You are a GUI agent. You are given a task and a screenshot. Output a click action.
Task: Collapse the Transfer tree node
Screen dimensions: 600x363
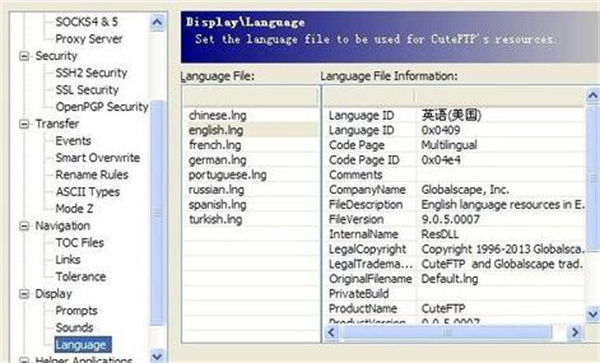(24, 124)
